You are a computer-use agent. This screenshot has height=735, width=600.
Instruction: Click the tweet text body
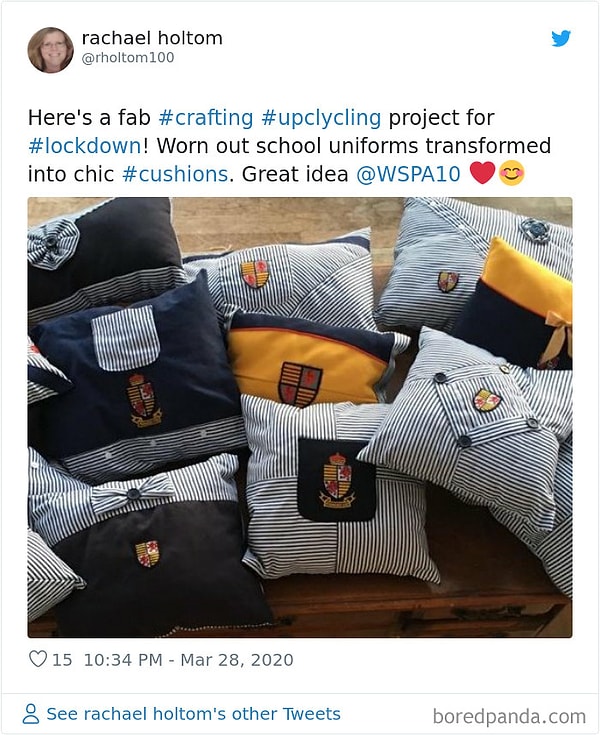pyautogui.click(x=289, y=146)
